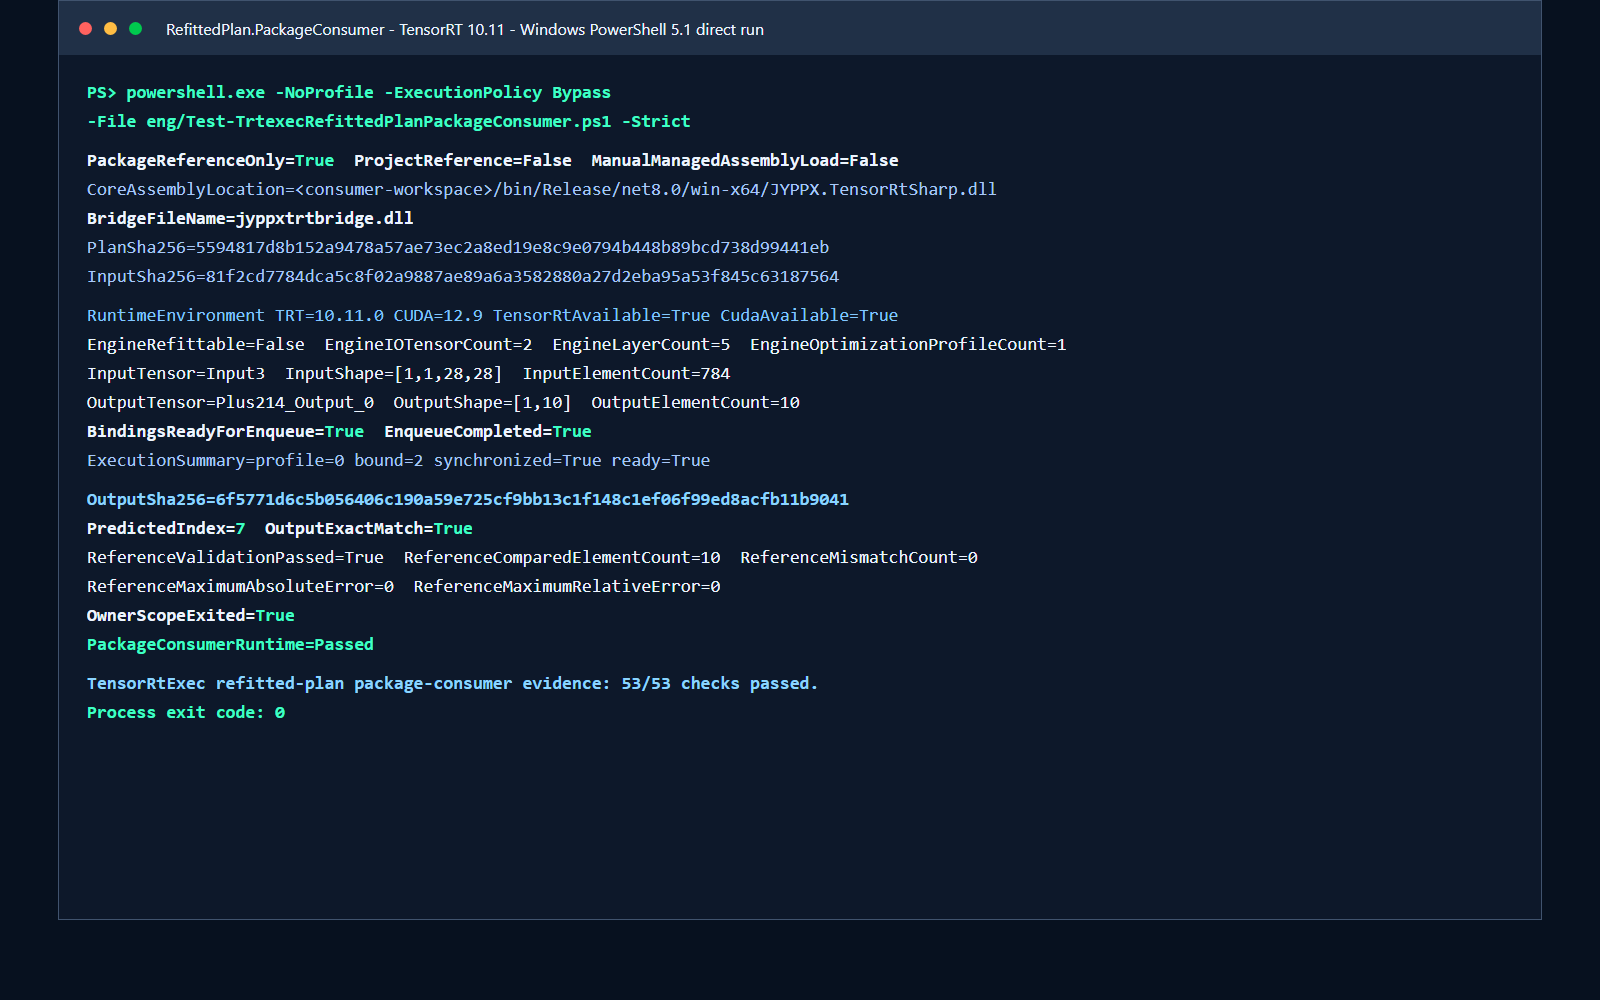Select the BridgeFileName=jyppxtrtbridge.dll line
1600x1000 pixels.
(x=250, y=219)
